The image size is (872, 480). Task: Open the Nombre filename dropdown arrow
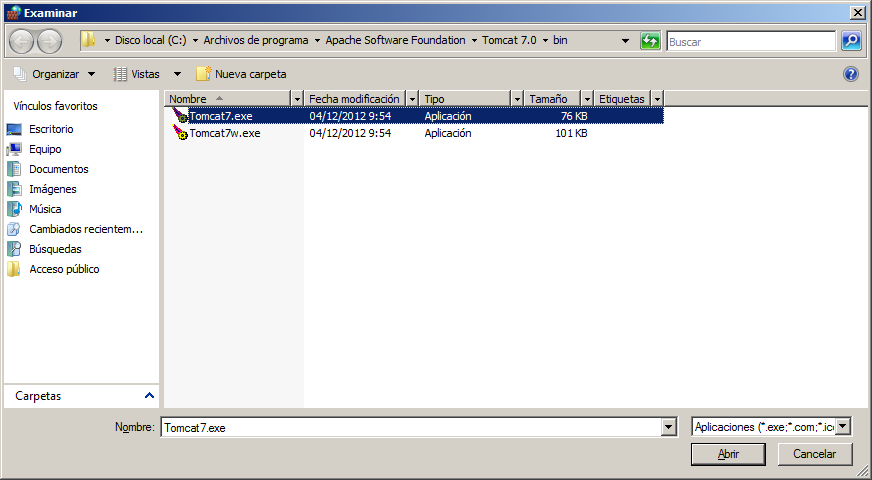pos(669,427)
